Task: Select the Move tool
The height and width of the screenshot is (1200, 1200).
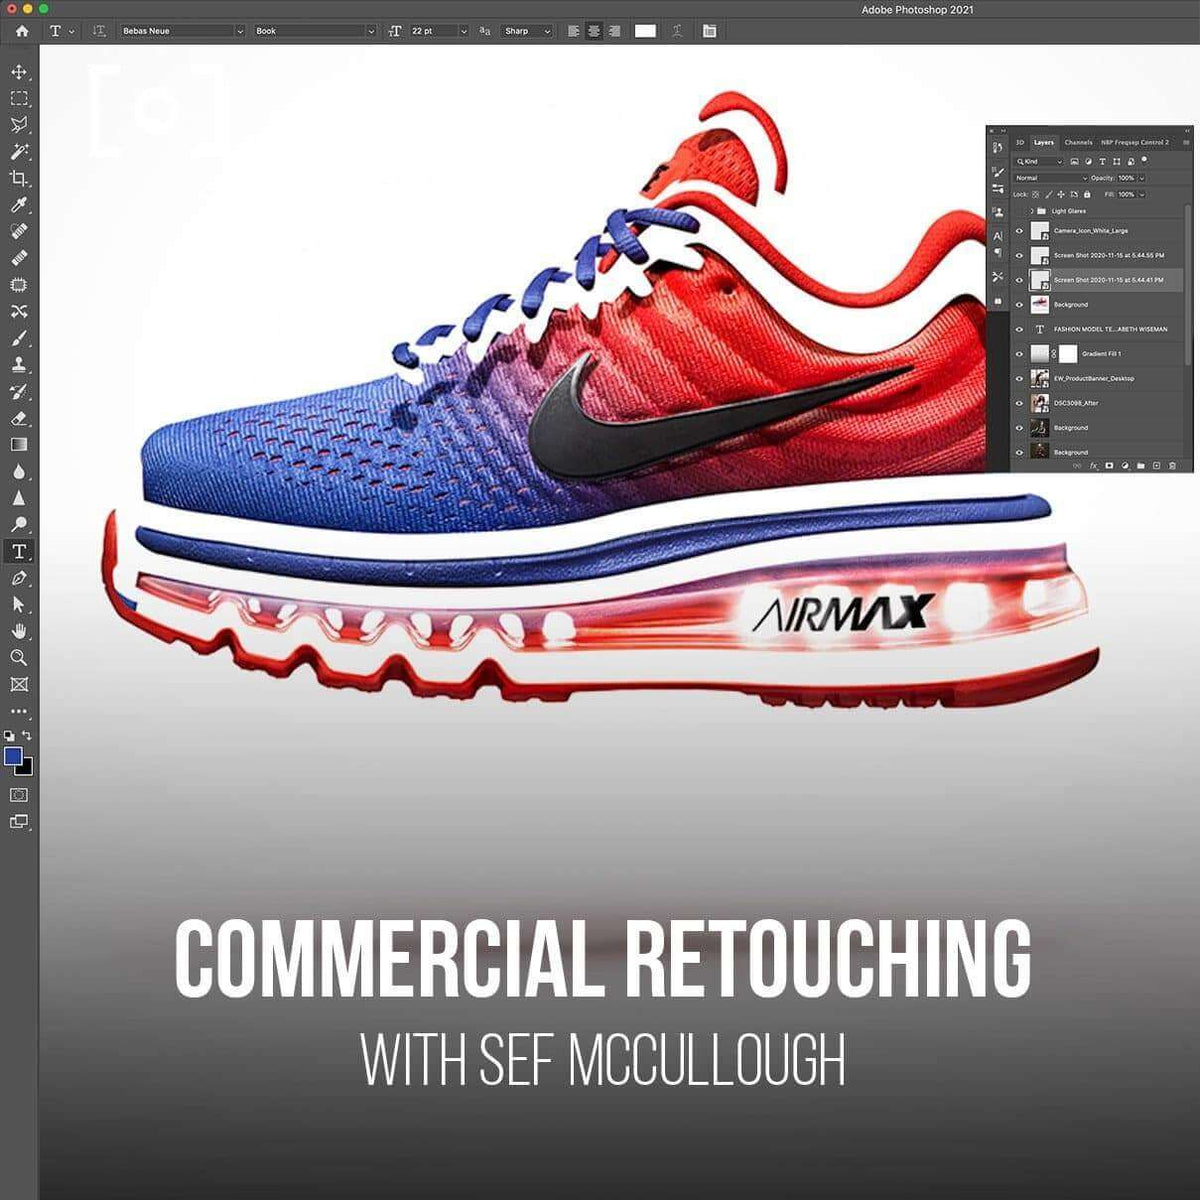Action: 16,74
